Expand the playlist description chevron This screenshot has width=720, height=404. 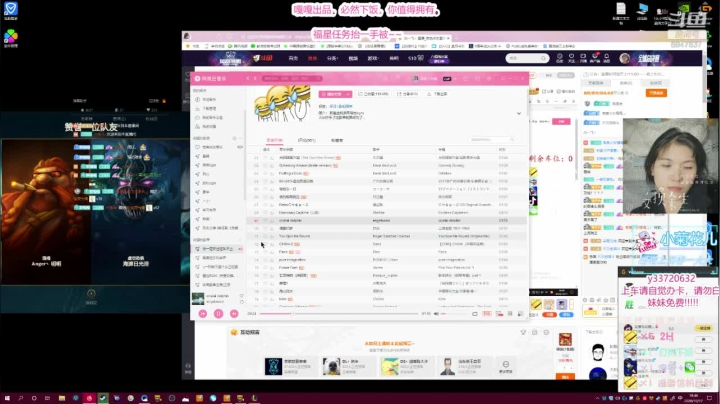click(519, 113)
